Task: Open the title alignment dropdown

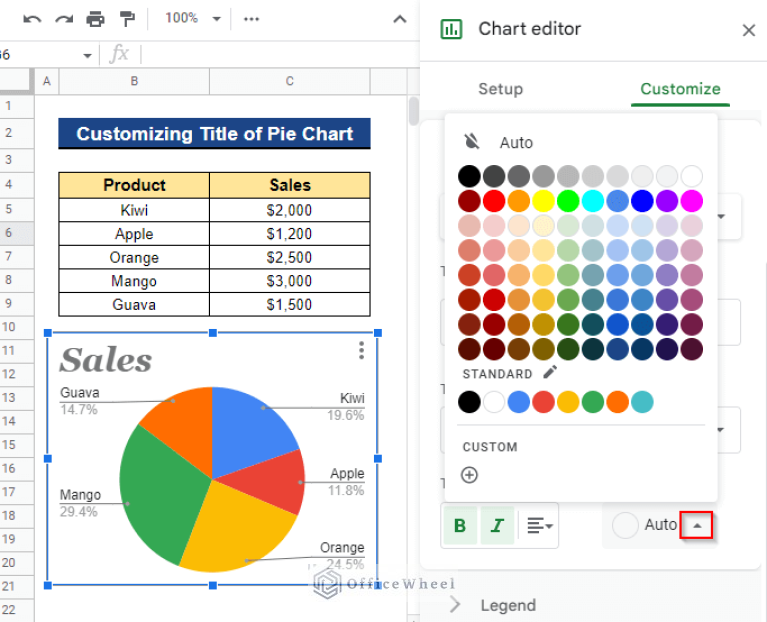Action: (539, 526)
